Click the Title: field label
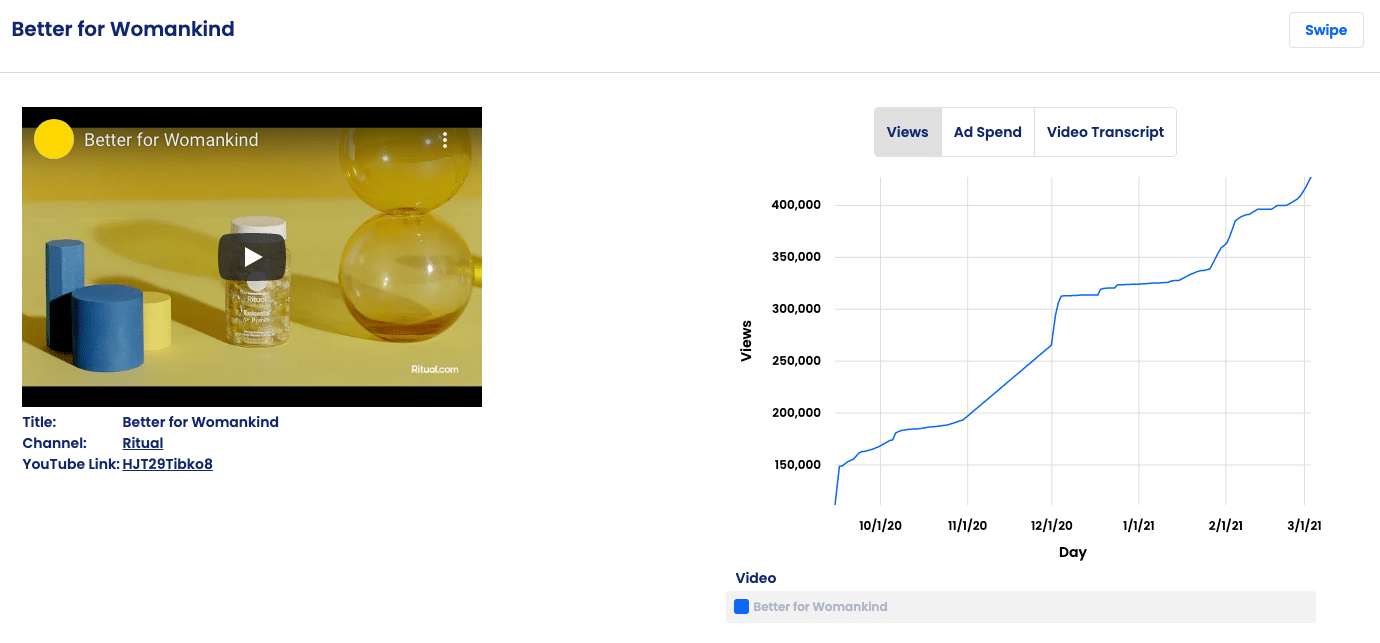This screenshot has width=1380, height=643. [x=39, y=422]
